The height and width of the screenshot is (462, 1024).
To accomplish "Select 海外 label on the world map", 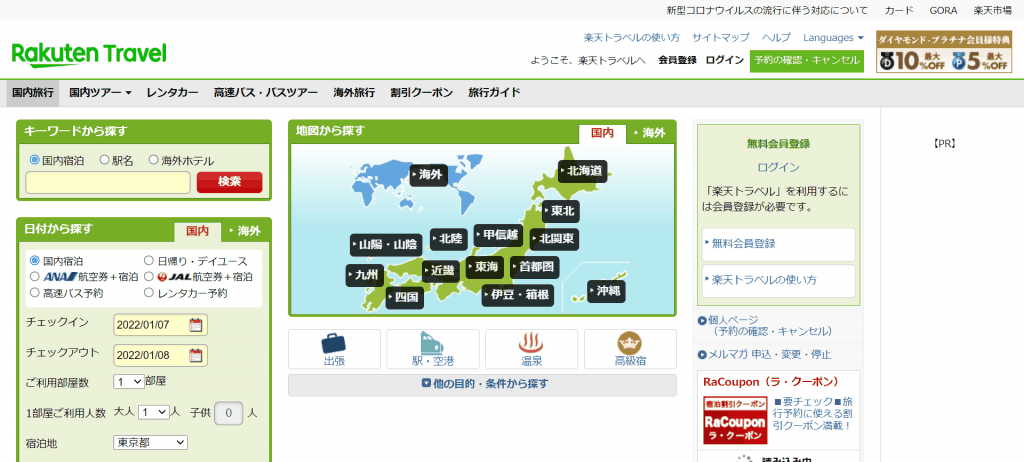I will pos(429,175).
